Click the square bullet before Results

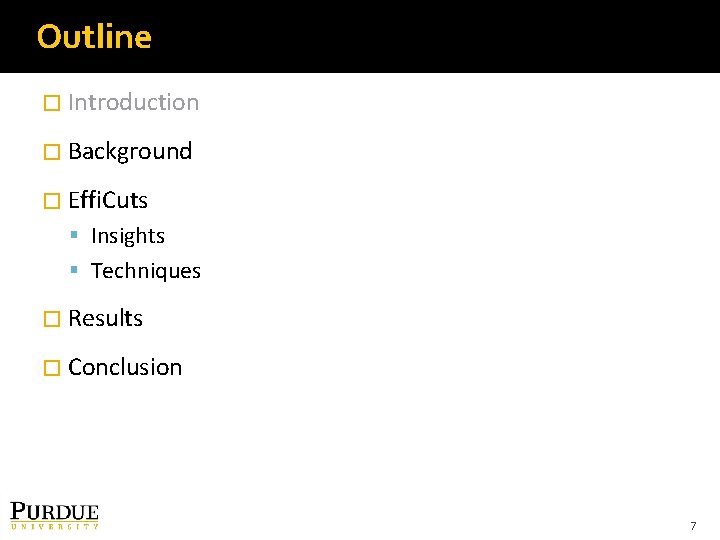[52, 319]
